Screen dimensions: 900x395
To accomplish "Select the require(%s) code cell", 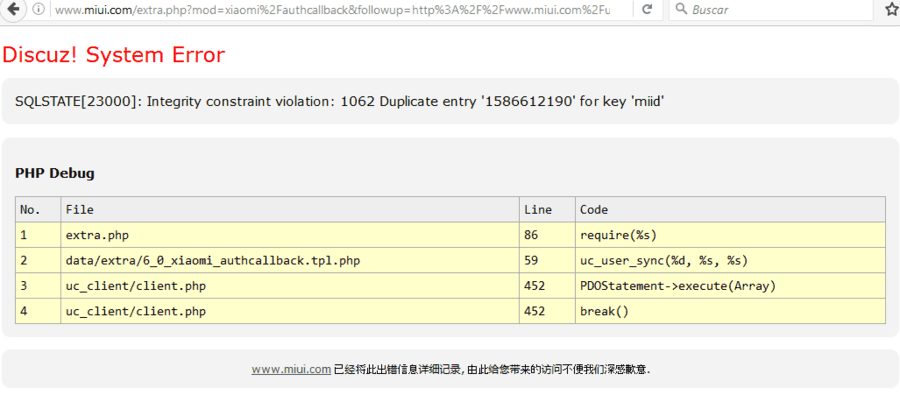I will point(730,235).
